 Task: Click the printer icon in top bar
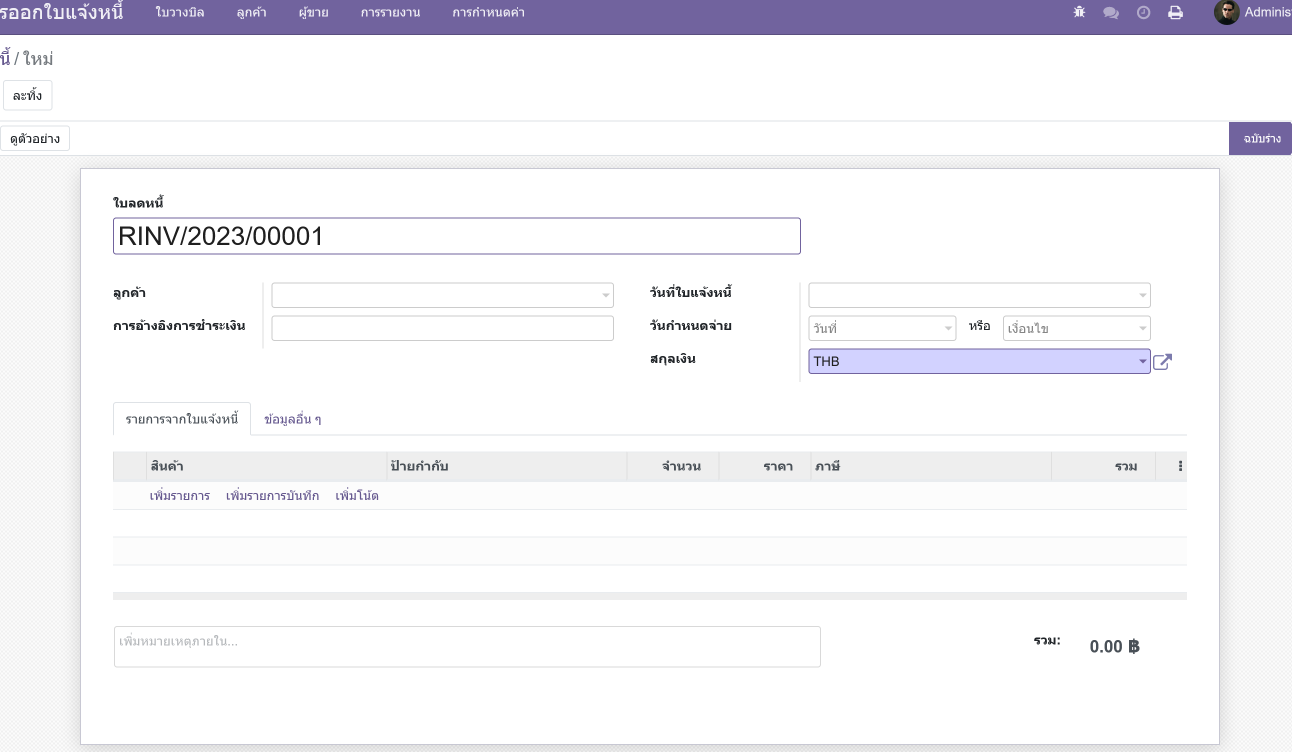coord(1176,13)
